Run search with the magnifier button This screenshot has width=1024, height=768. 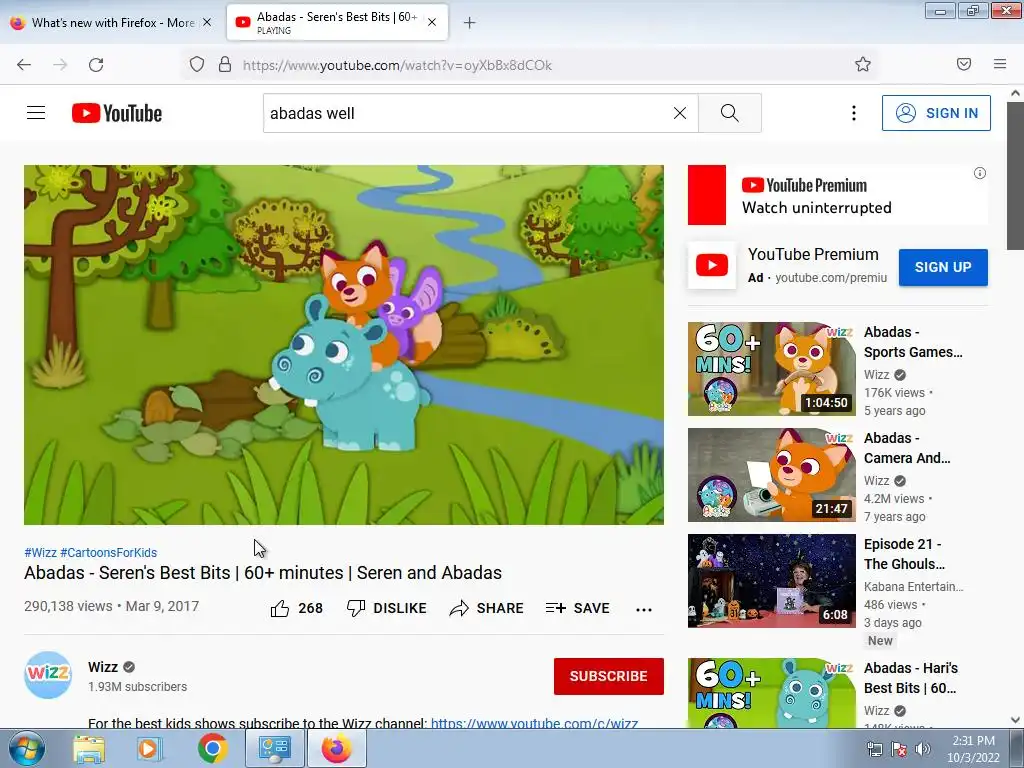pyautogui.click(x=729, y=113)
